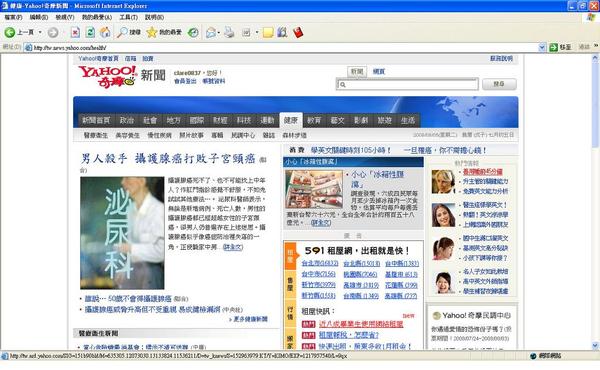
Task: Click the Windows flag logo in menu bar corner
Action: point(591,18)
